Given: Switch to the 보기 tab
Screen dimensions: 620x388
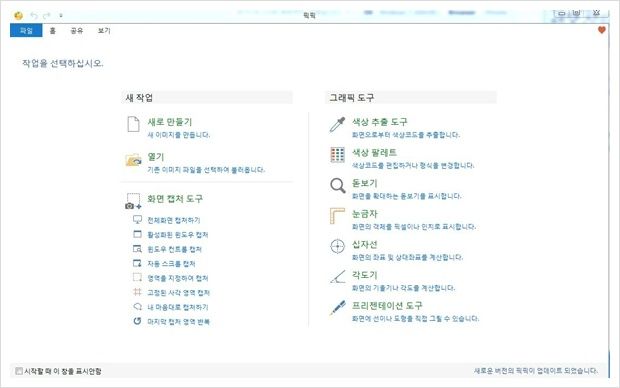Looking at the screenshot, I should (104, 31).
